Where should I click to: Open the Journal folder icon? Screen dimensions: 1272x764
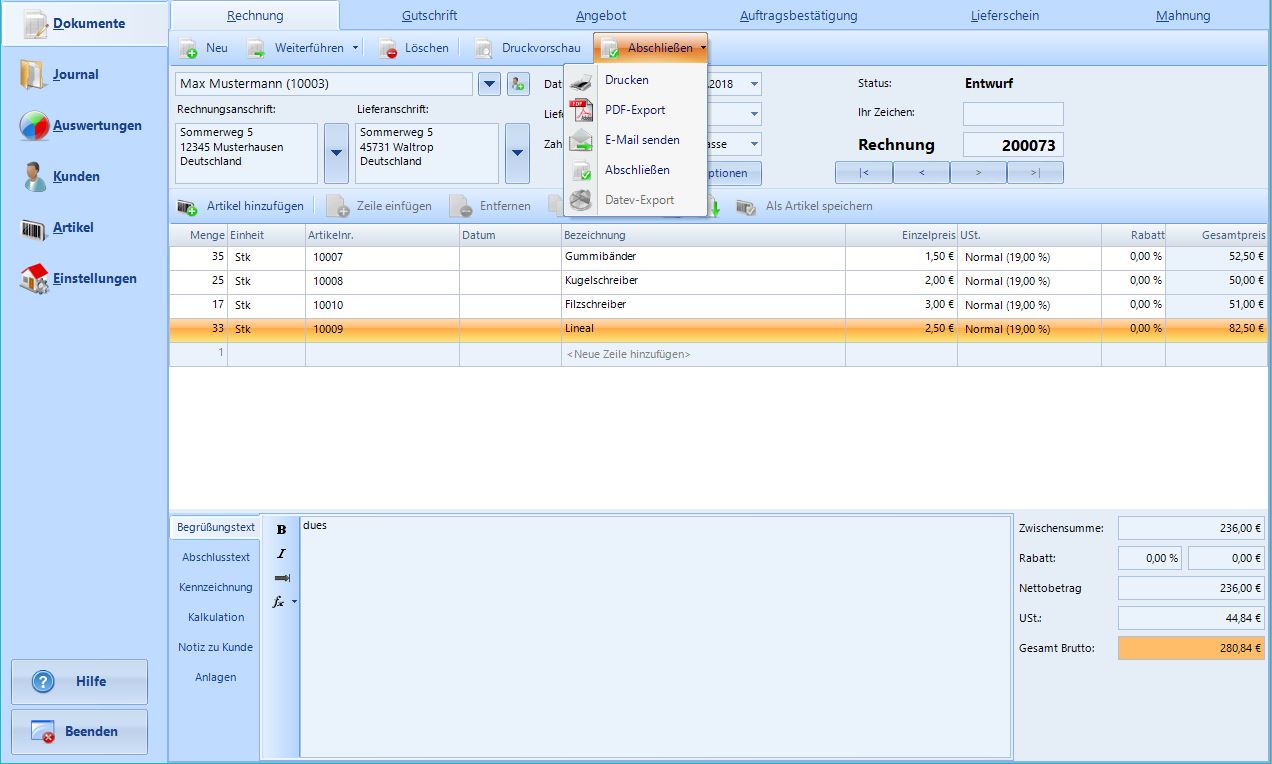coord(33,75)
